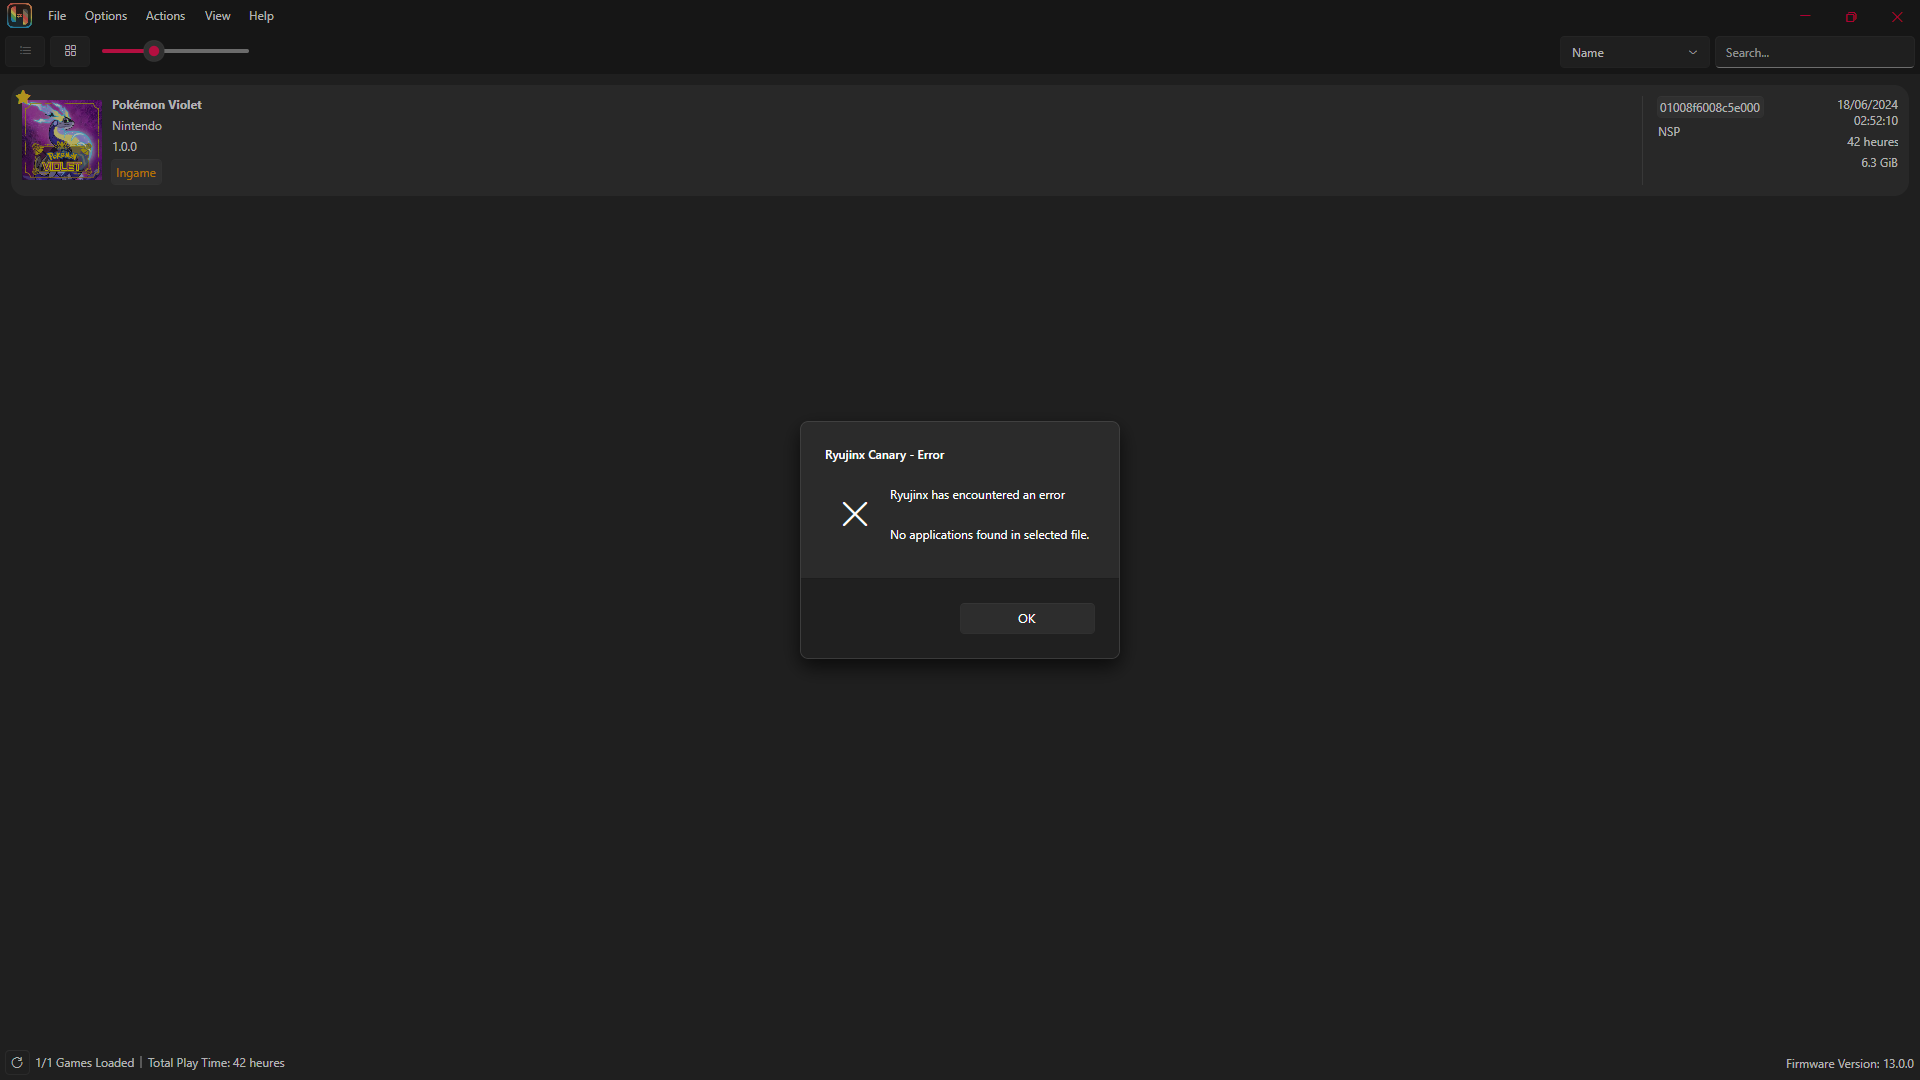The height and width of the screenshot is (1080, 1920).
Task: Open the Options menu
Action: 106,16
